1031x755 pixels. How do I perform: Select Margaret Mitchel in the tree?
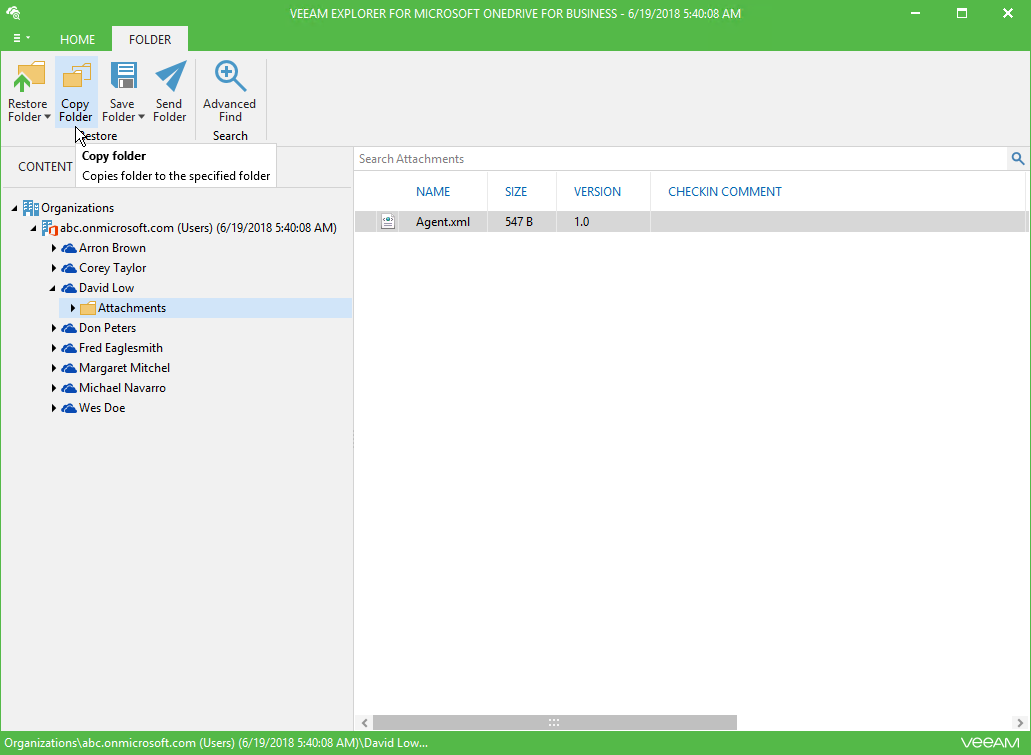click(x=125, y=368)
